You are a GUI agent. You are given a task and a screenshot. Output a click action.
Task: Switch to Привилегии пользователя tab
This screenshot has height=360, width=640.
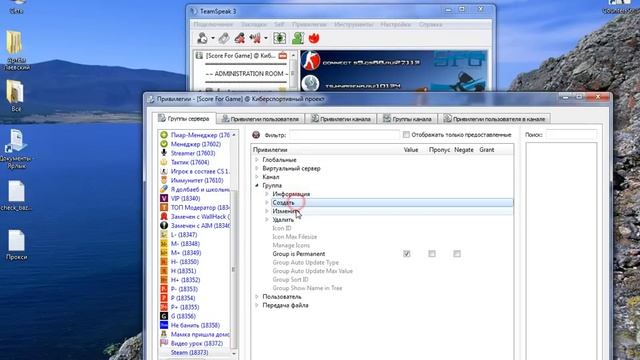point(260,119)
